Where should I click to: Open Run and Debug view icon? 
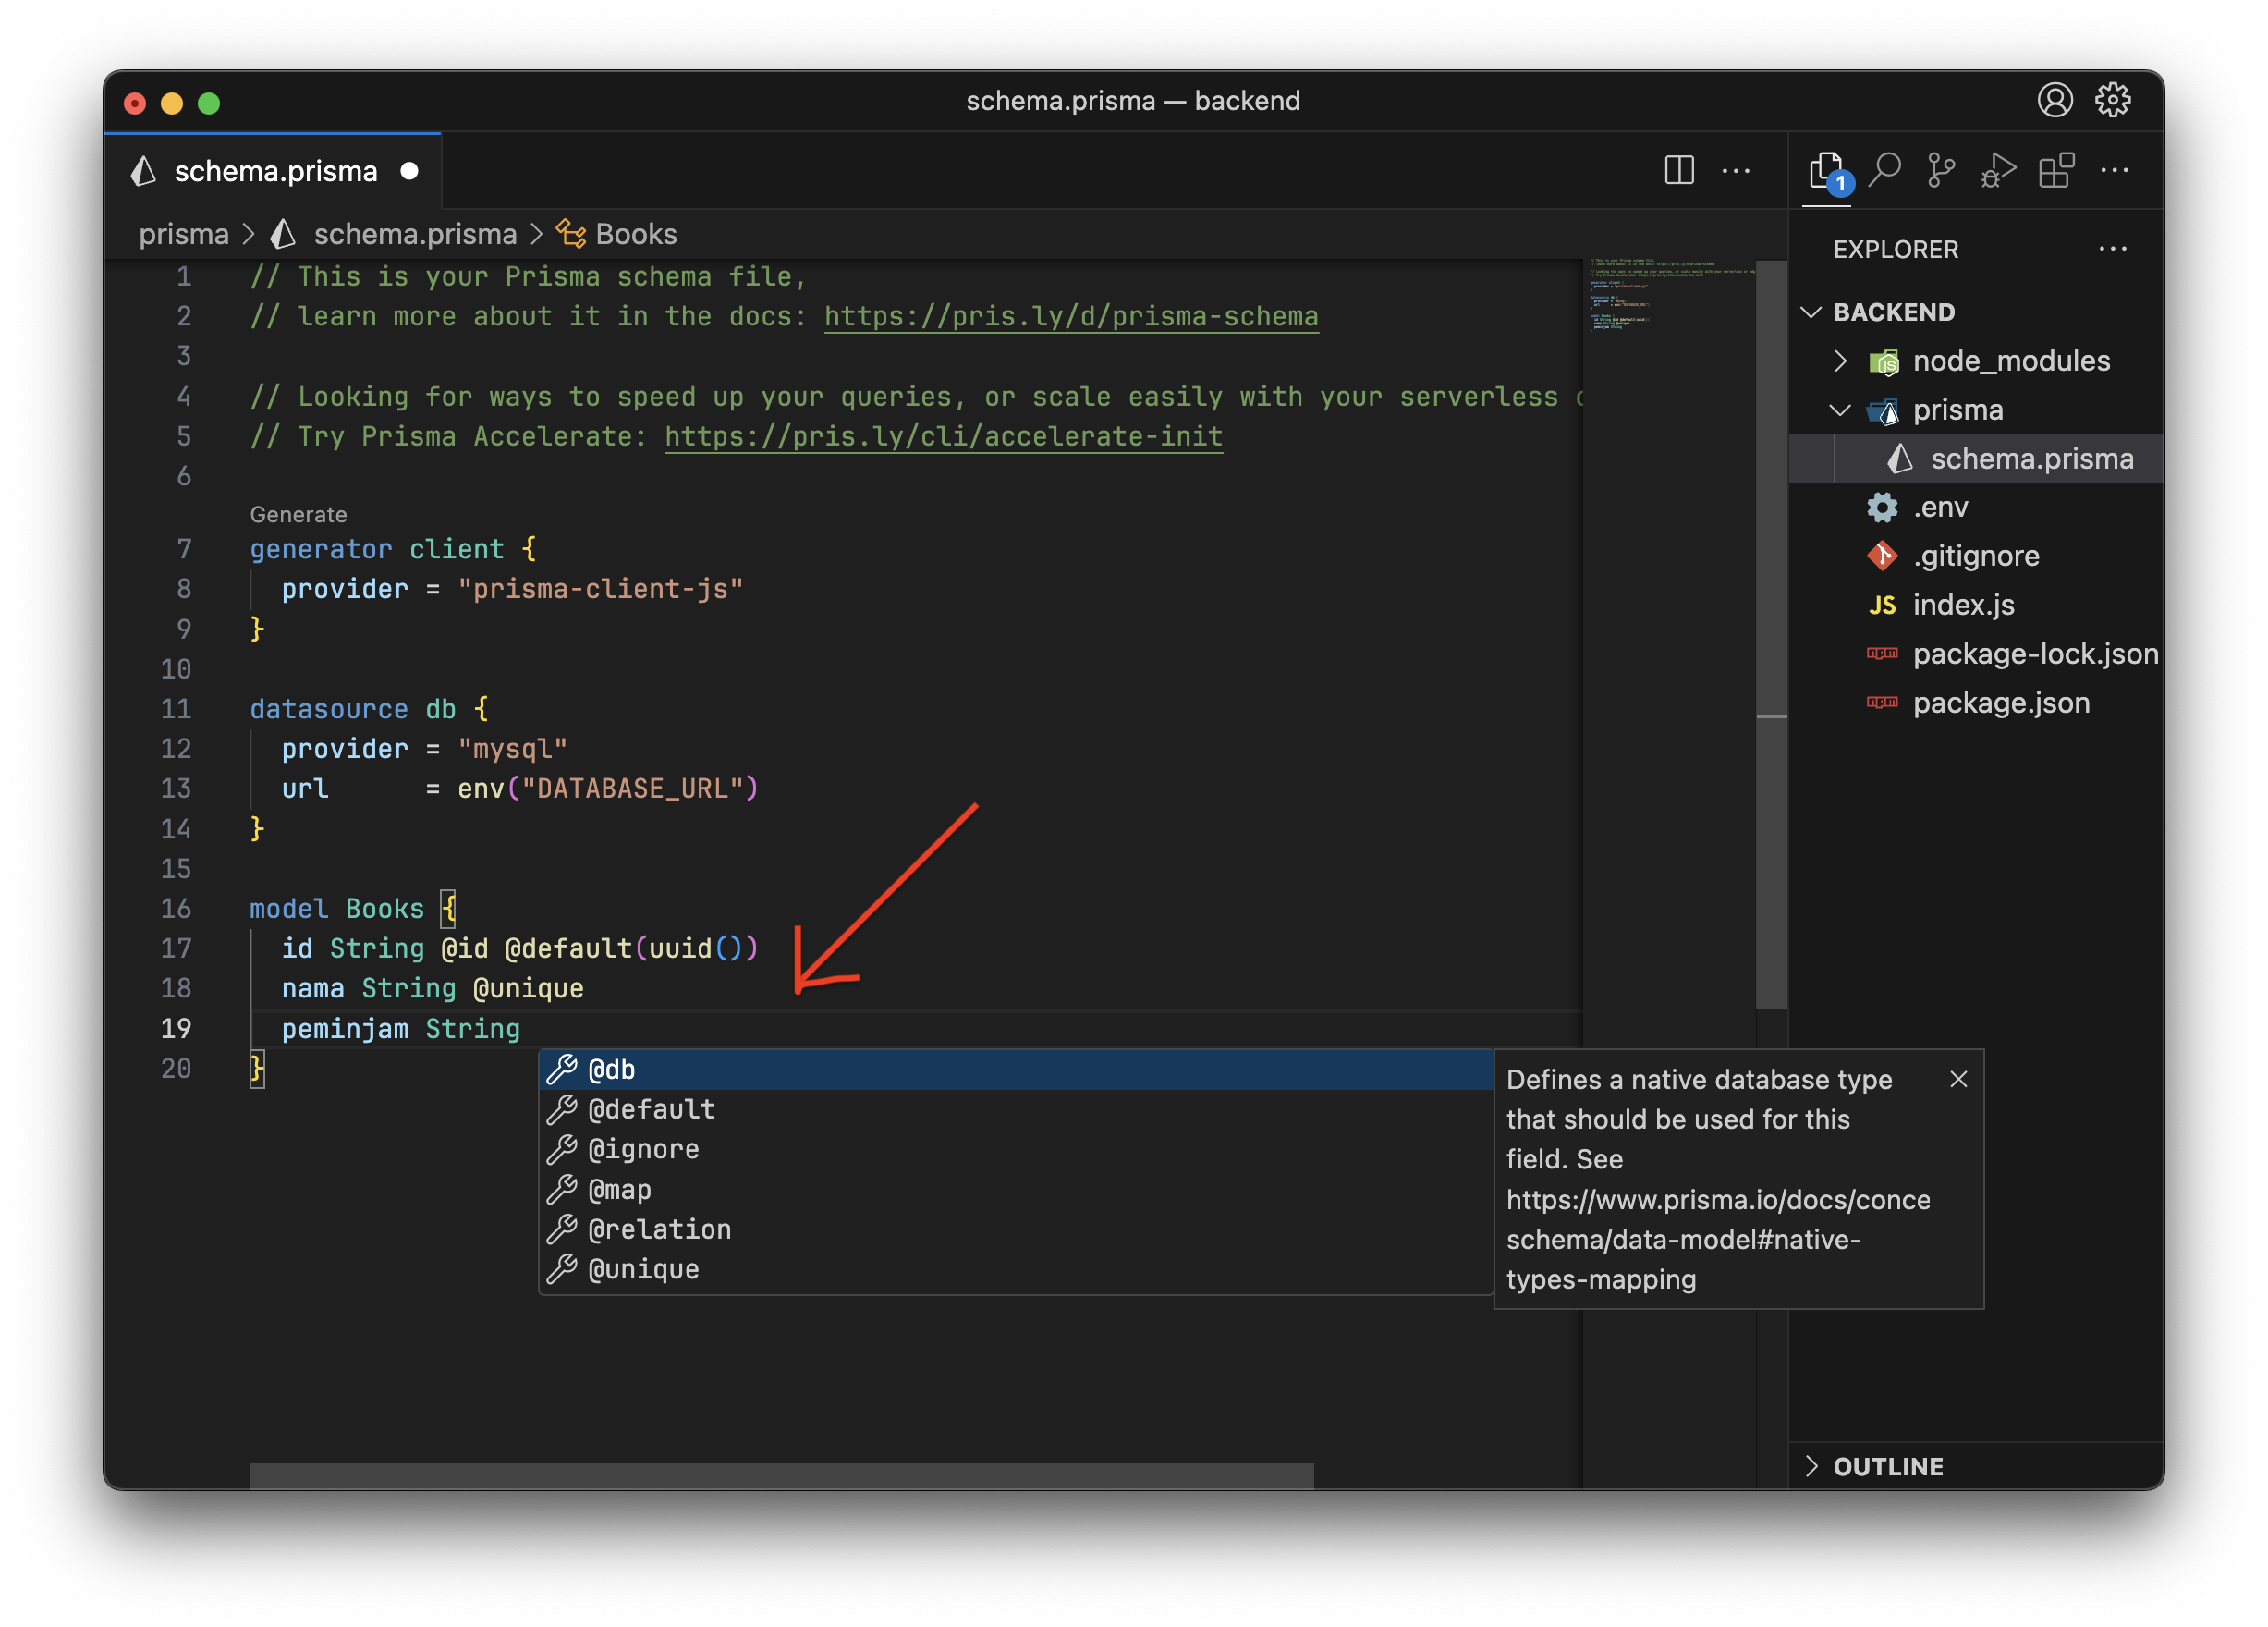tap(1998, 170)
